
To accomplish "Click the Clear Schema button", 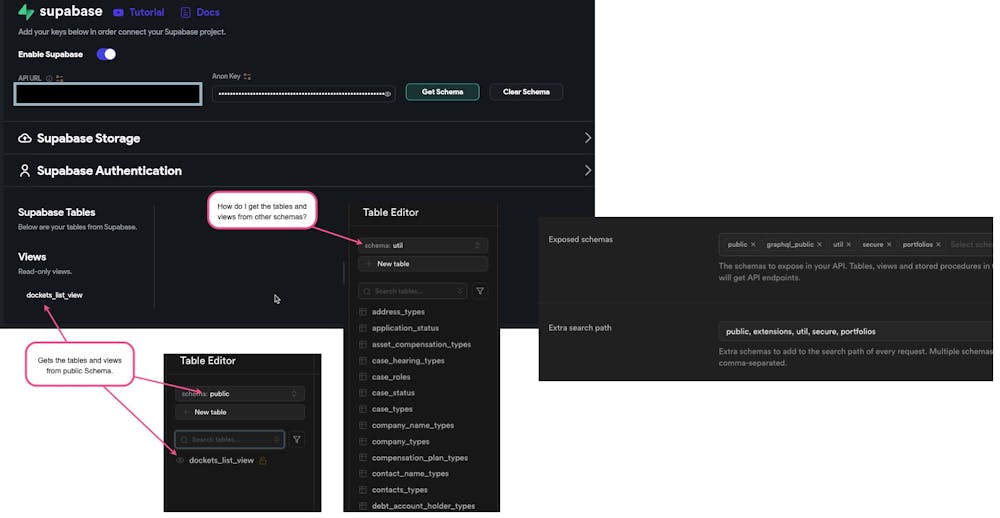I will coord(526,92).
